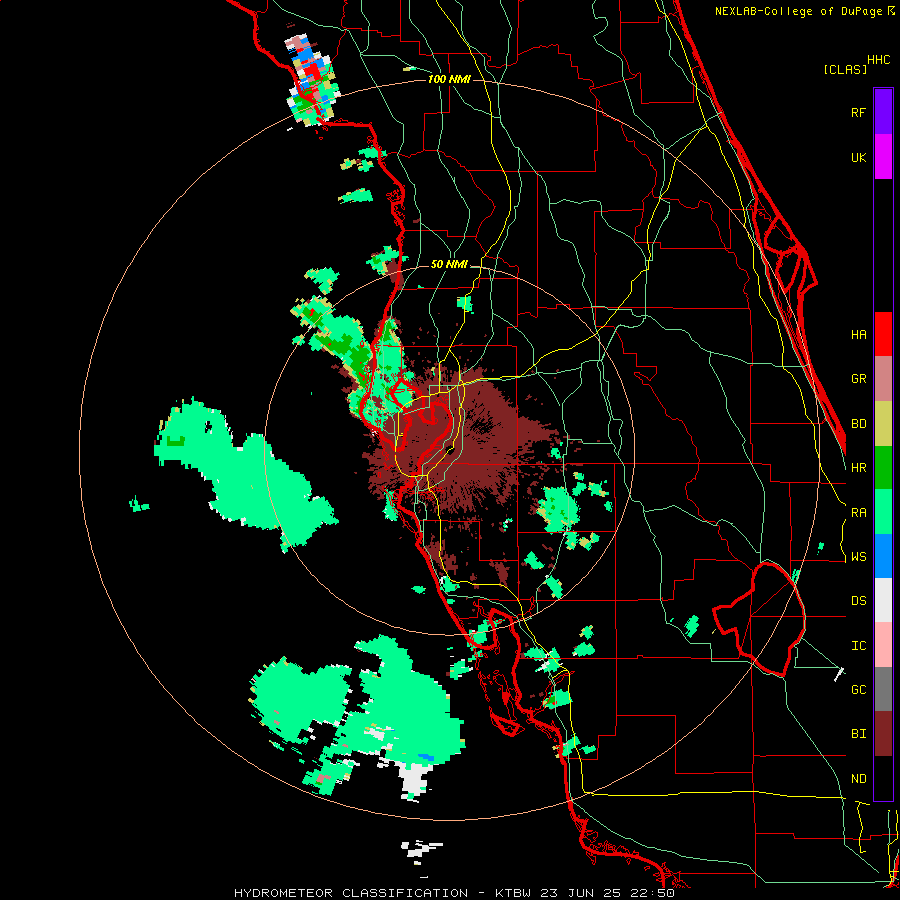Click the BD legend label
The height and width of the screenshot is (900, 900).
(859, 424)
